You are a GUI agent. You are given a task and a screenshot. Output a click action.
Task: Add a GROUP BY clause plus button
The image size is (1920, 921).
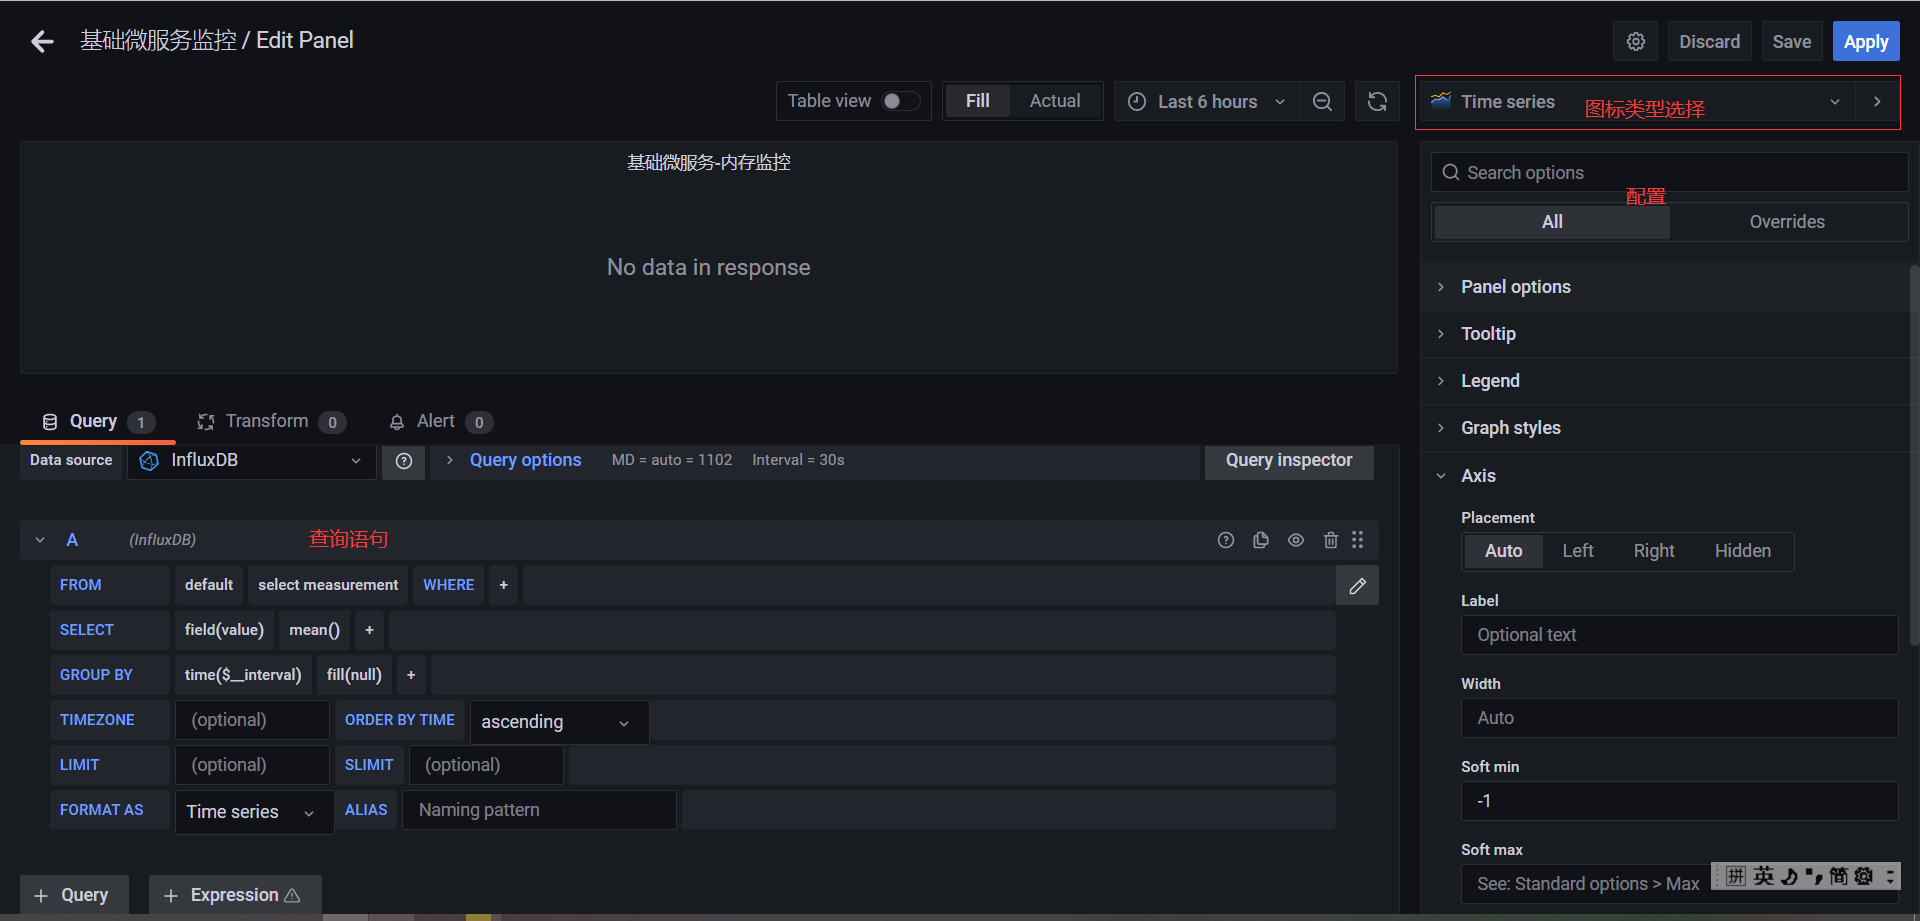click(411, 675)
